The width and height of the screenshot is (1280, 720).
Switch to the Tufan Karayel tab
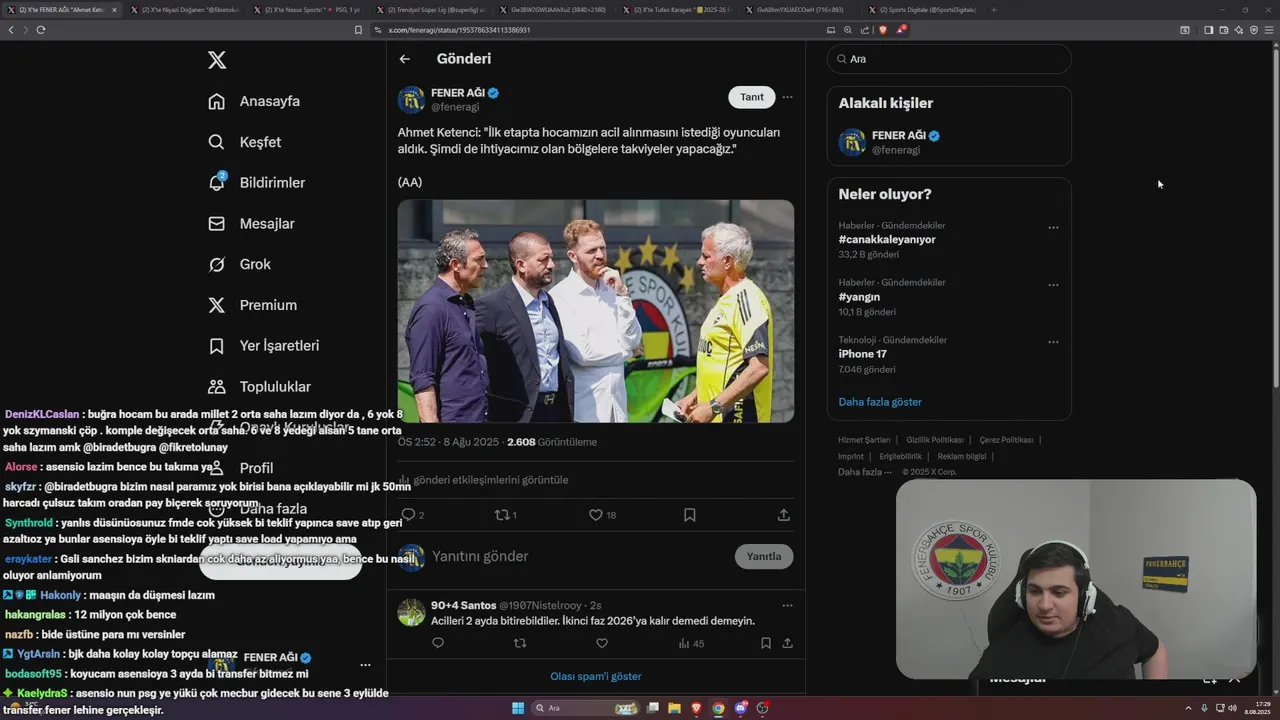tap(677, 9)
